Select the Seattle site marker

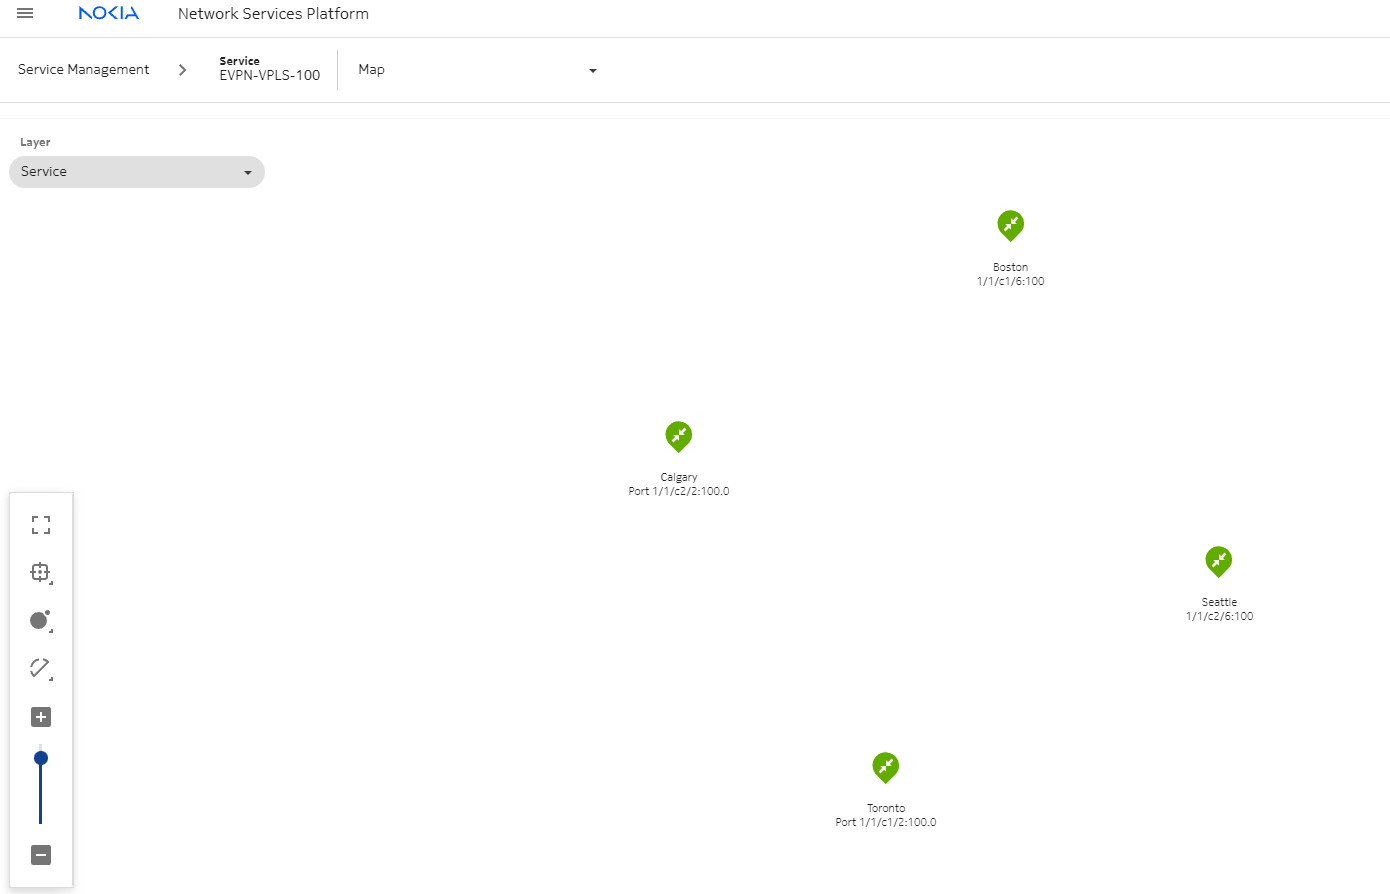[1218, 561]
